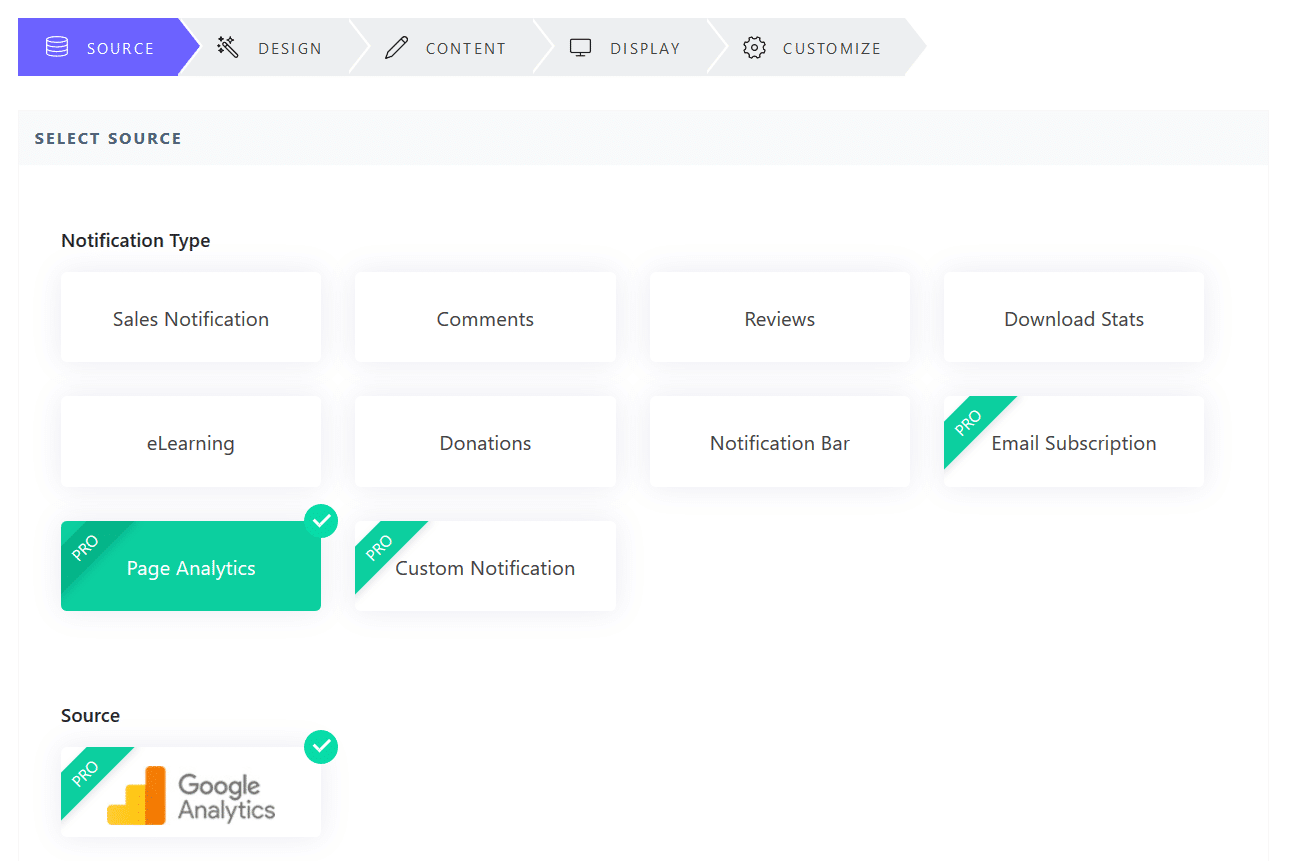The width and height of the screenshot is (1289, 861).
Task: Click the checkmark badge on Page Analytics
Action: pyautogui.click(x=321, y=521)
